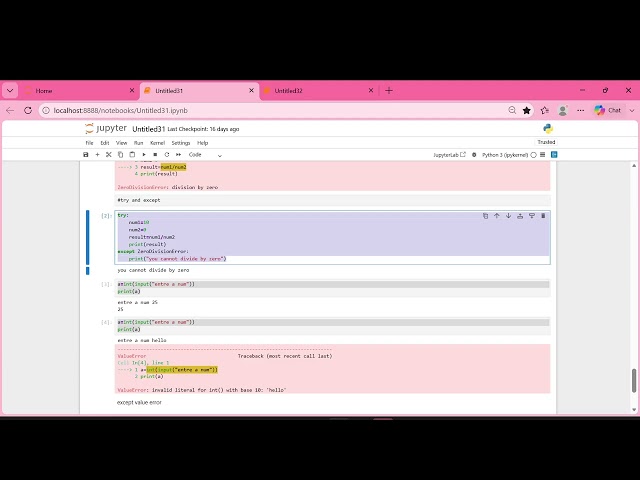This screenshot has width=640, height=480.
Task: Open the Help menu
Action: (202, 143)
